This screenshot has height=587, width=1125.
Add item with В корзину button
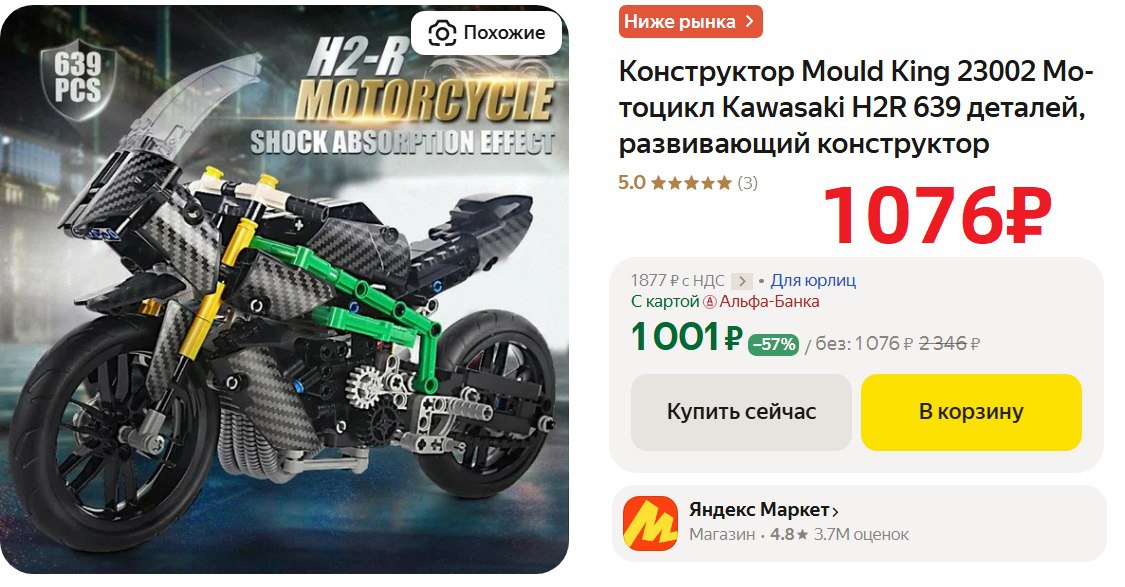click(971, 412)
